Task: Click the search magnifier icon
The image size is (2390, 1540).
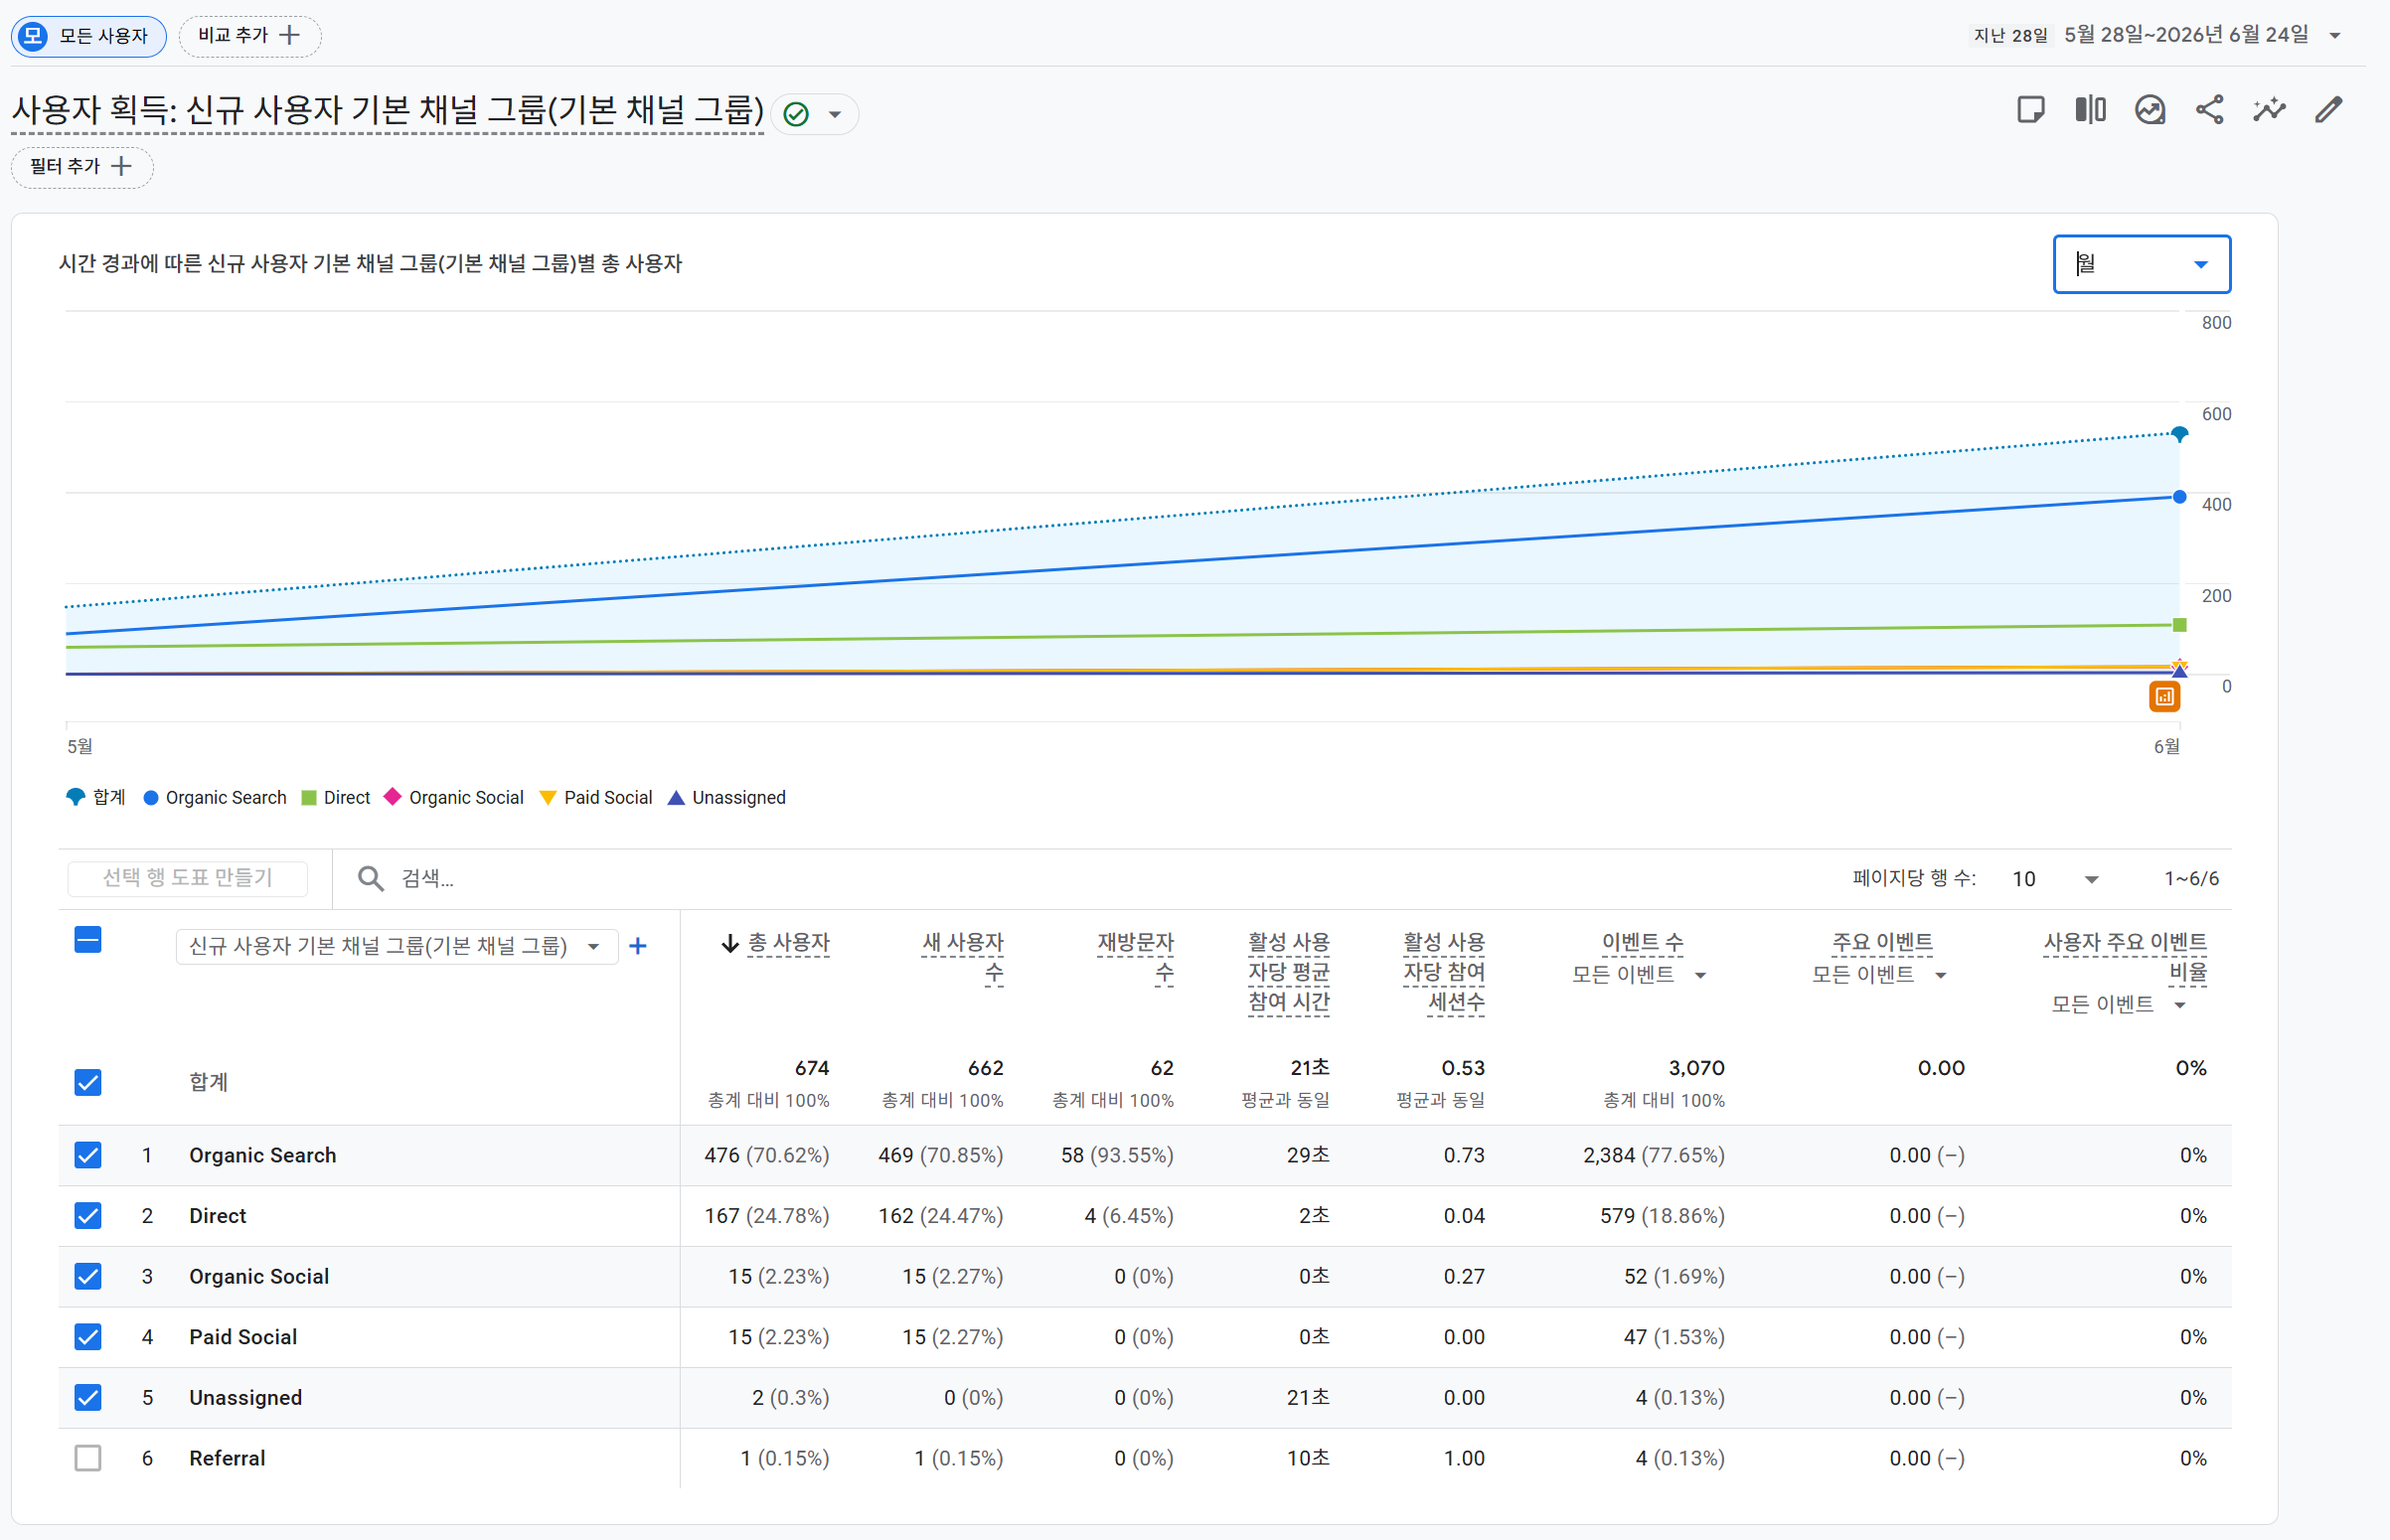Action: pos(371,878)
